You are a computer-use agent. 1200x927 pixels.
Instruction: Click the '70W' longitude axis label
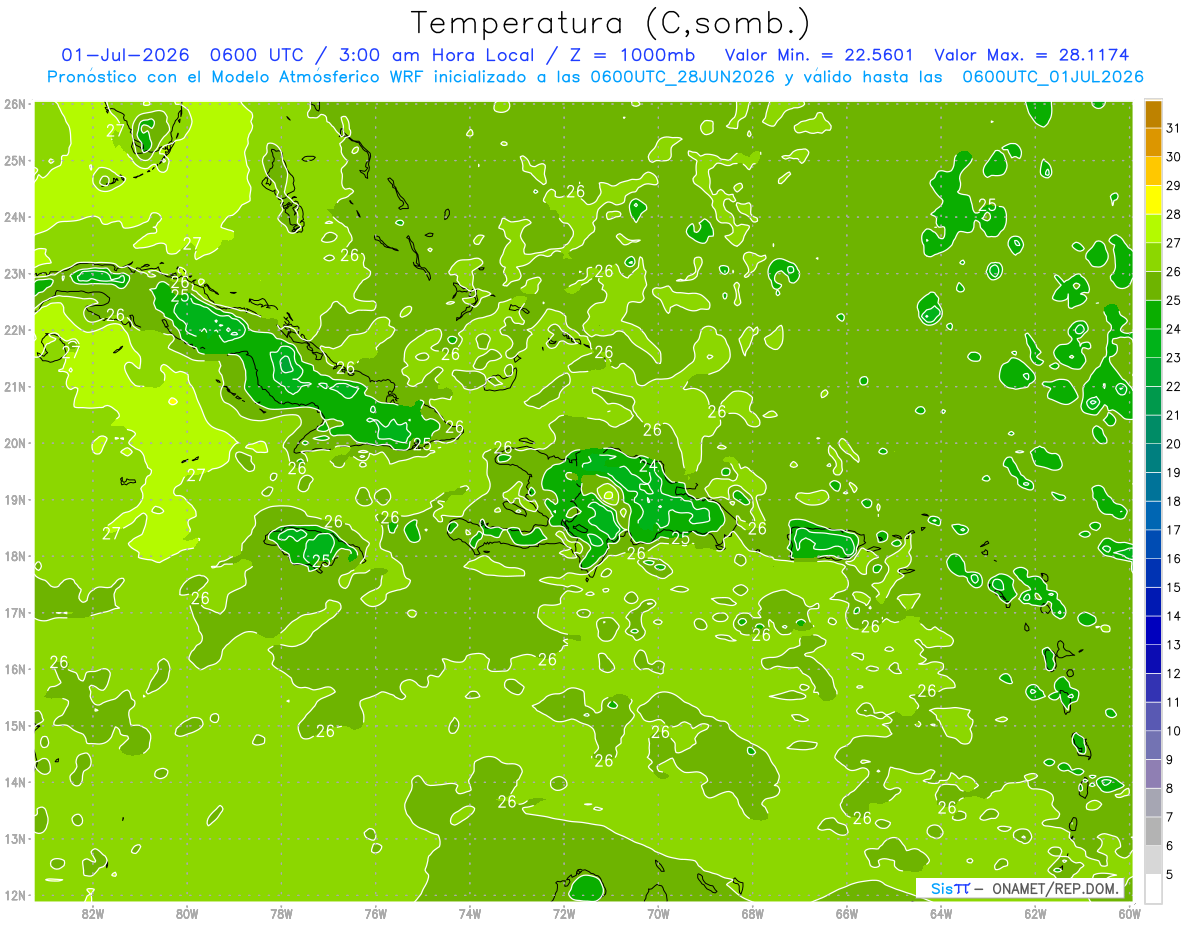(658, 913)
